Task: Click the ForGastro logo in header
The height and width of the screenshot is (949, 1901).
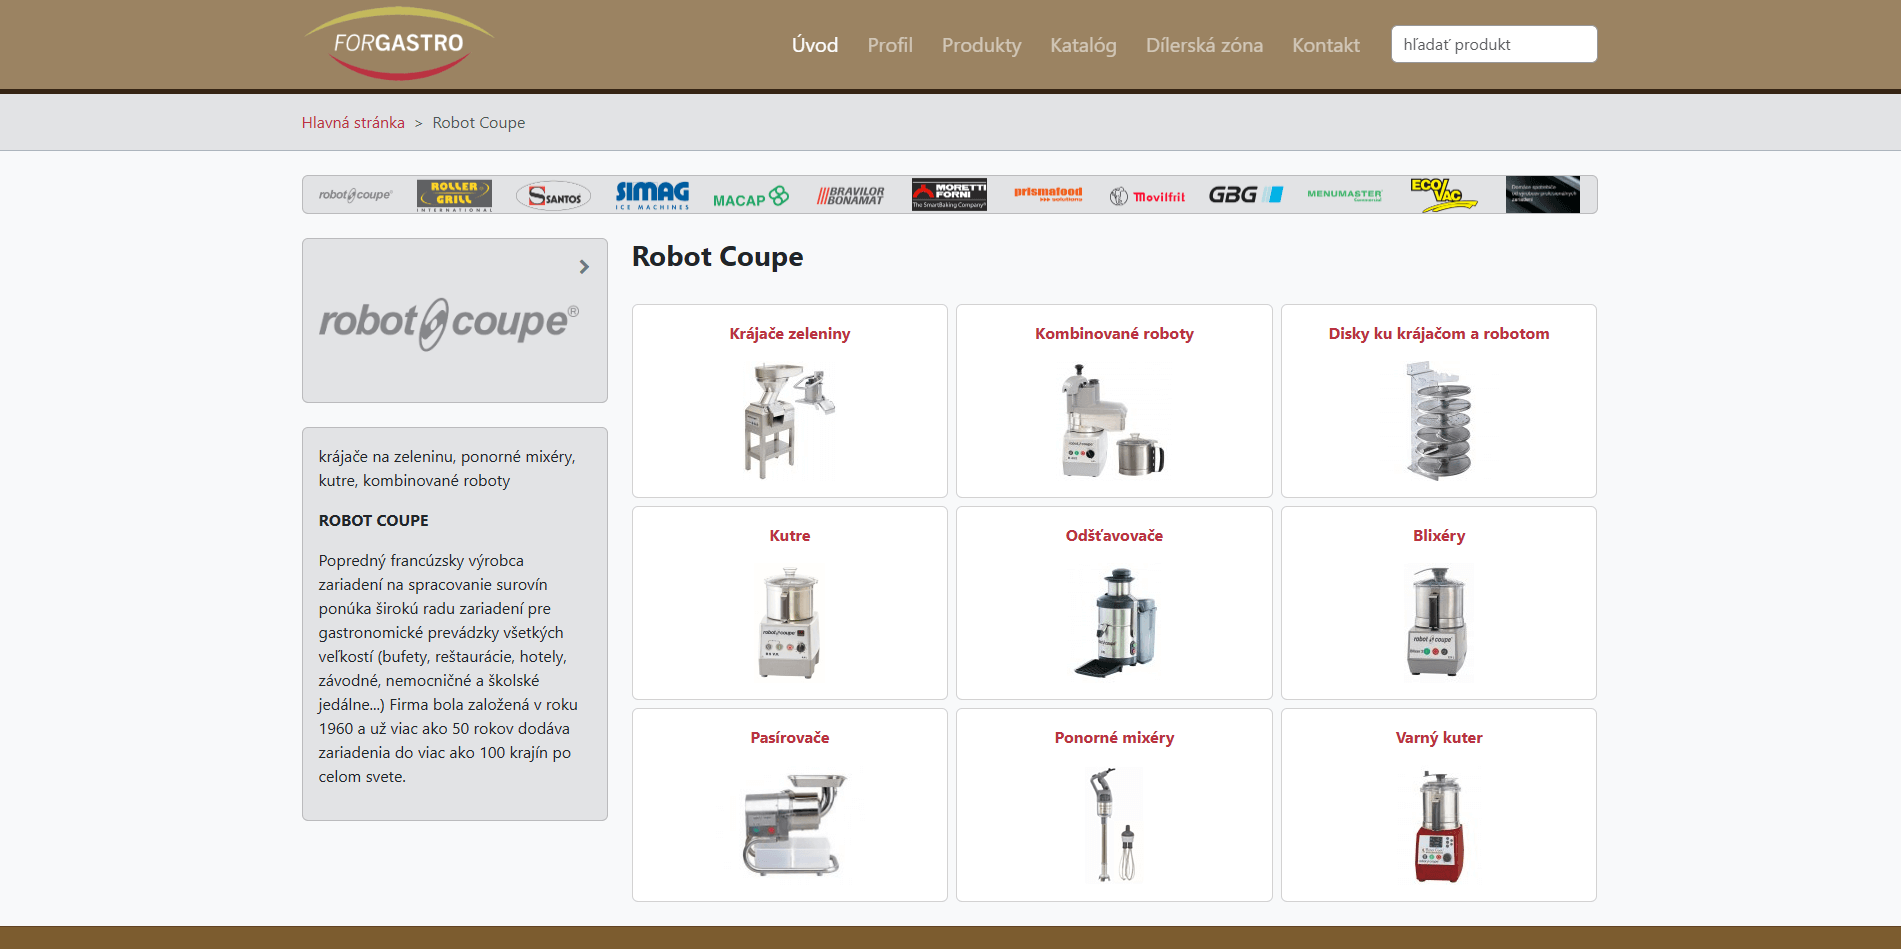Action: pyautogui.click(x=398, y=44)
